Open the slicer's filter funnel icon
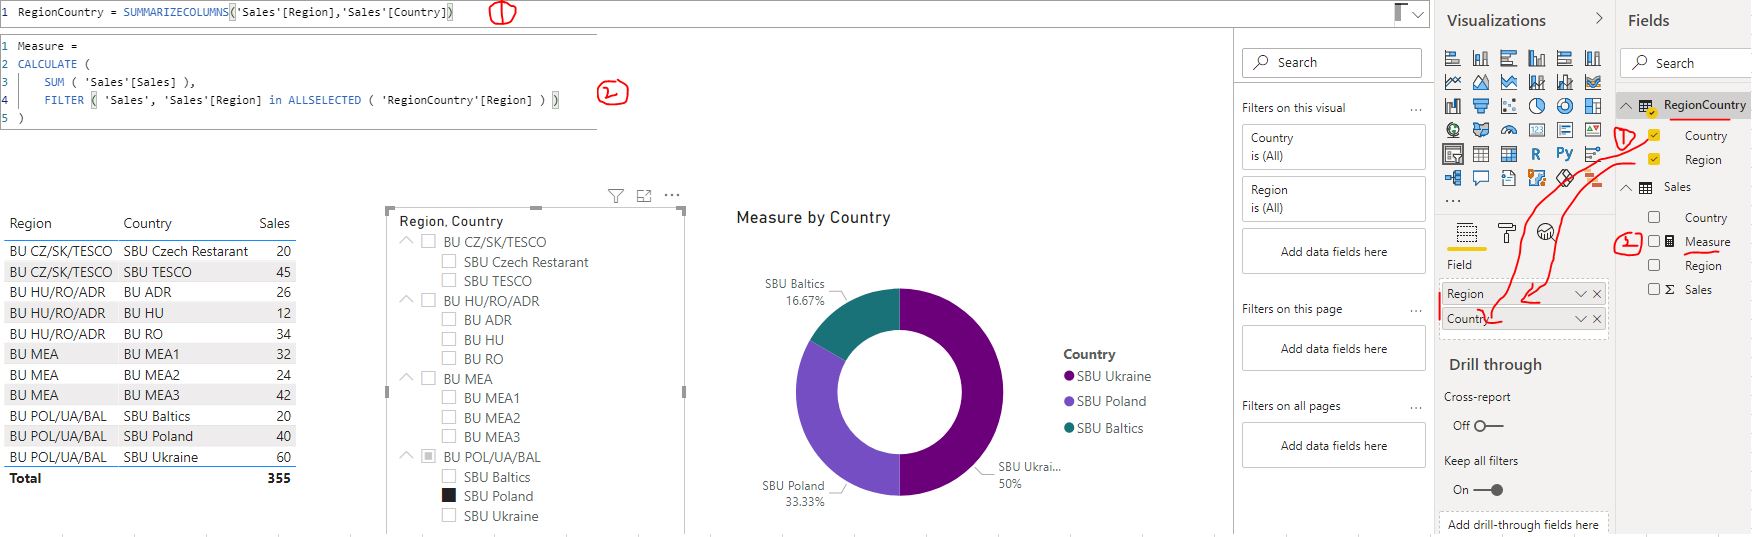Screen dimensions: 1752x537 (616, 196)
